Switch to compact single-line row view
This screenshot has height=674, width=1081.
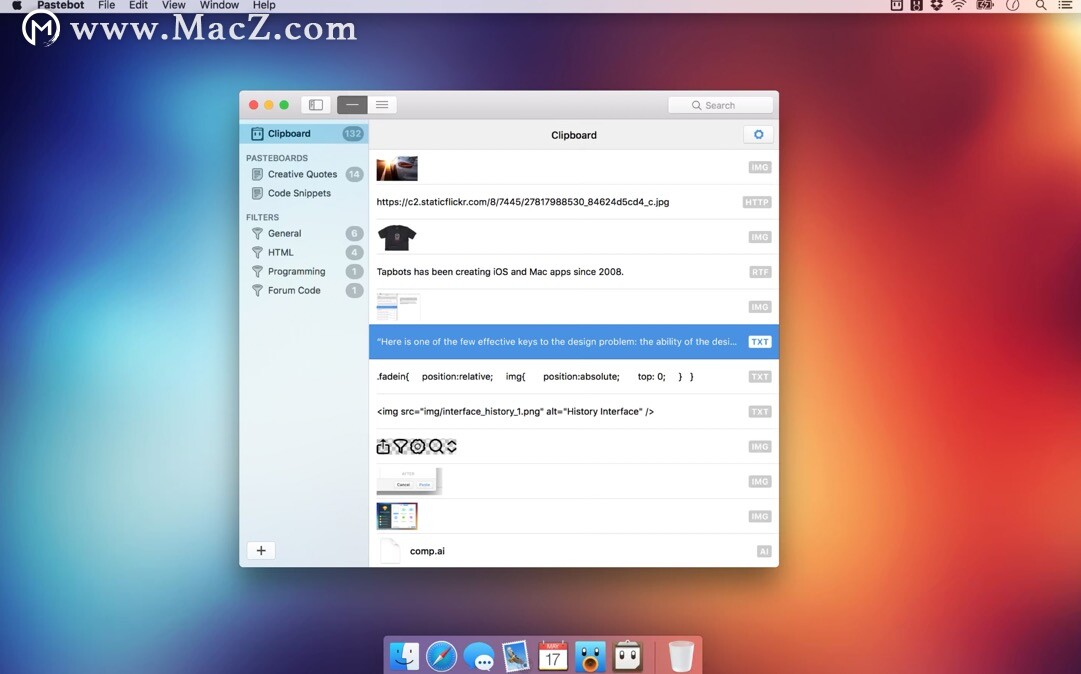(x=352, y=105)
